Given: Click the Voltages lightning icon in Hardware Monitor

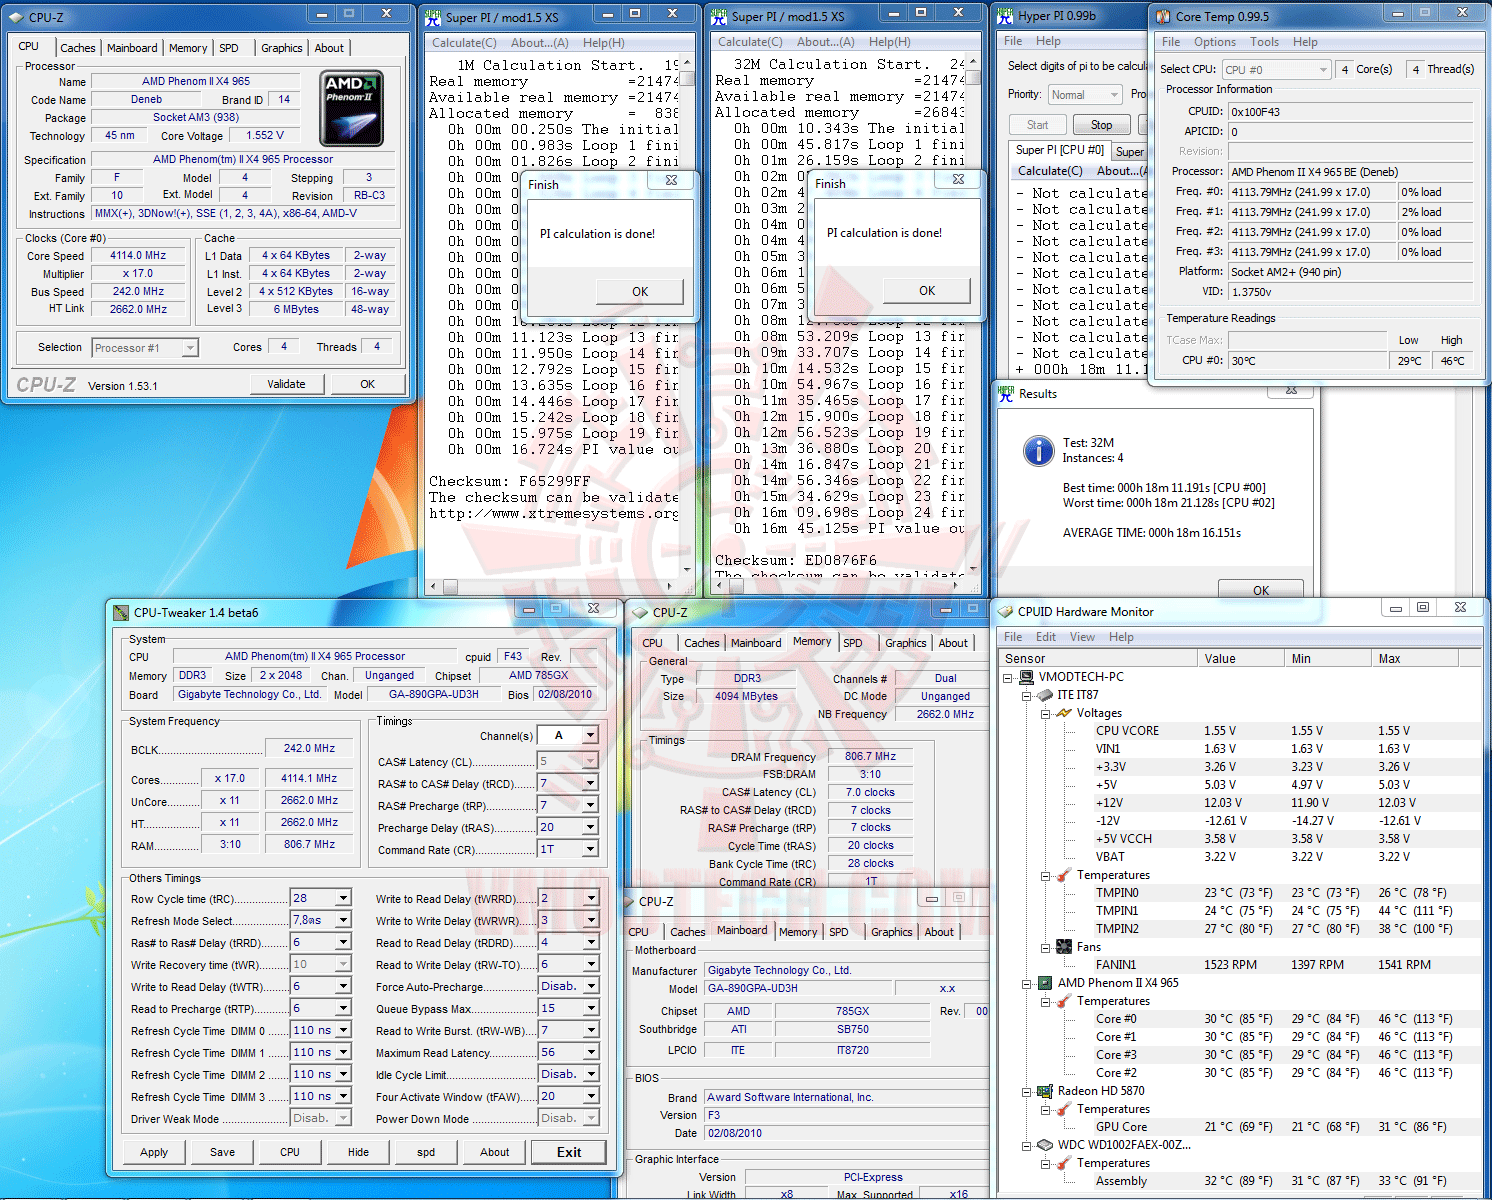Looking at the screenshot, I should (x=1064, y=713).
